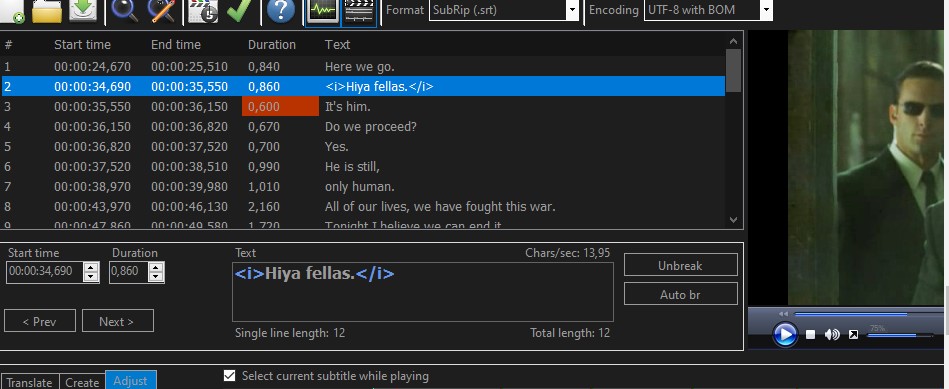Open the Find magnifier icon
949x389 pixels.
click(125, 10)
